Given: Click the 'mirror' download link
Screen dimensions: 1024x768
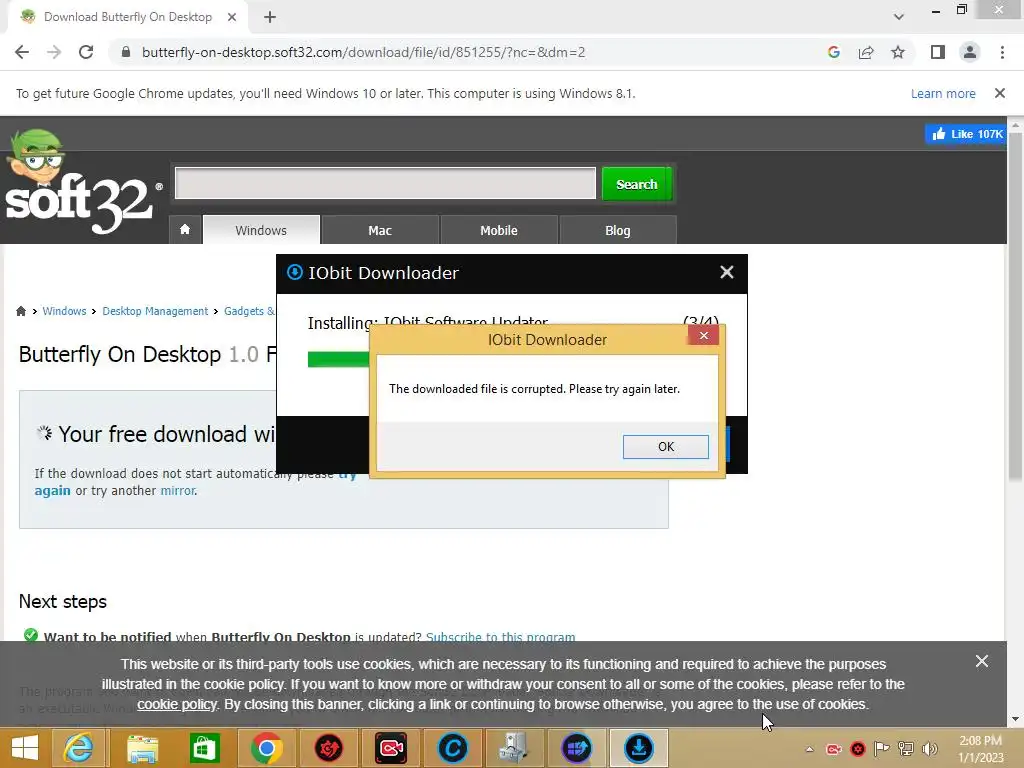Looking at the screenshot, I should click(x=178, y=490).
